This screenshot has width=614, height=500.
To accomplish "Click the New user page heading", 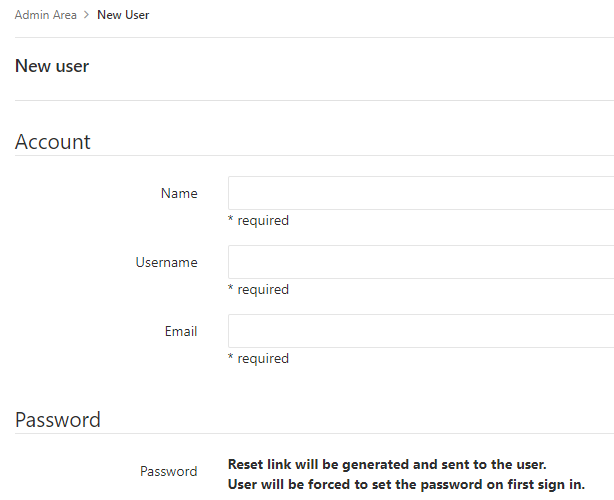I will [52, 66].
